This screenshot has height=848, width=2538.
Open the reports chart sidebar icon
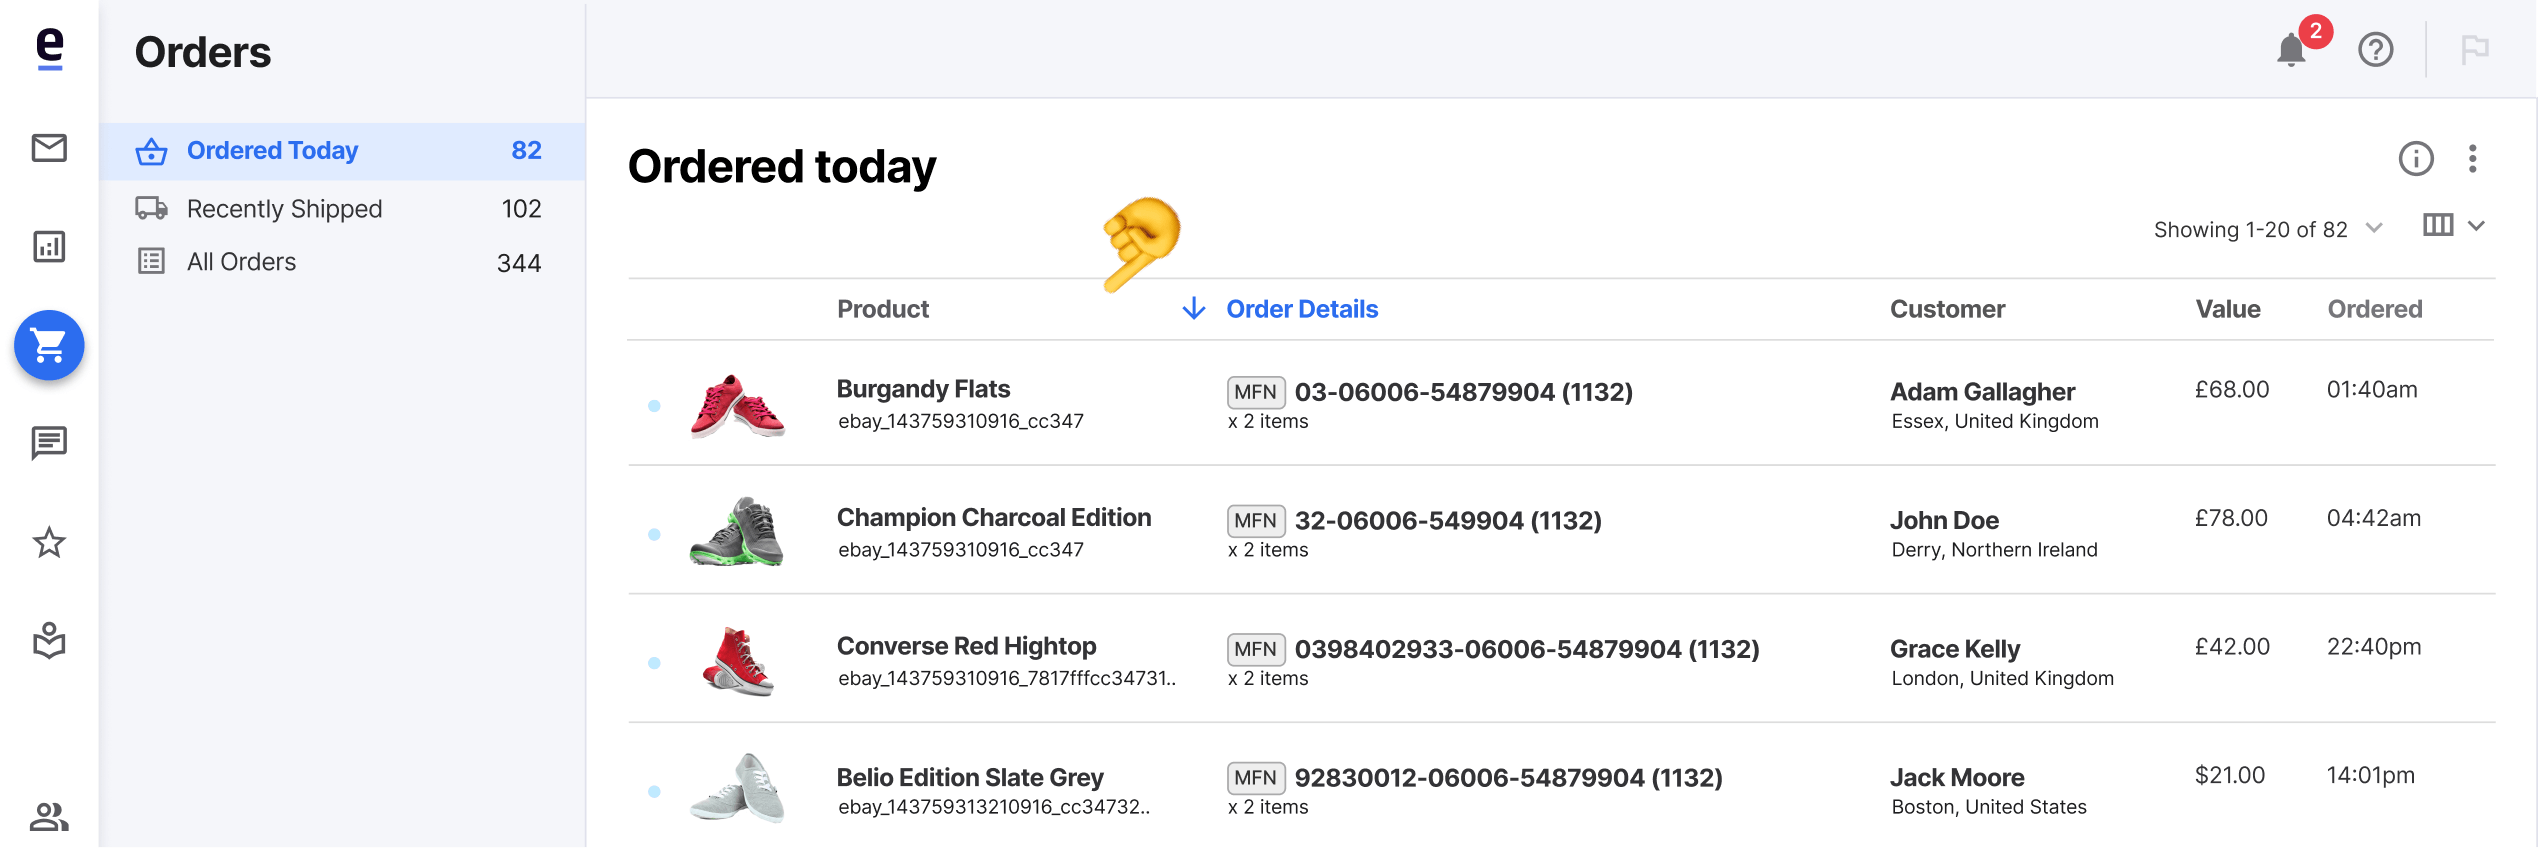49,246
